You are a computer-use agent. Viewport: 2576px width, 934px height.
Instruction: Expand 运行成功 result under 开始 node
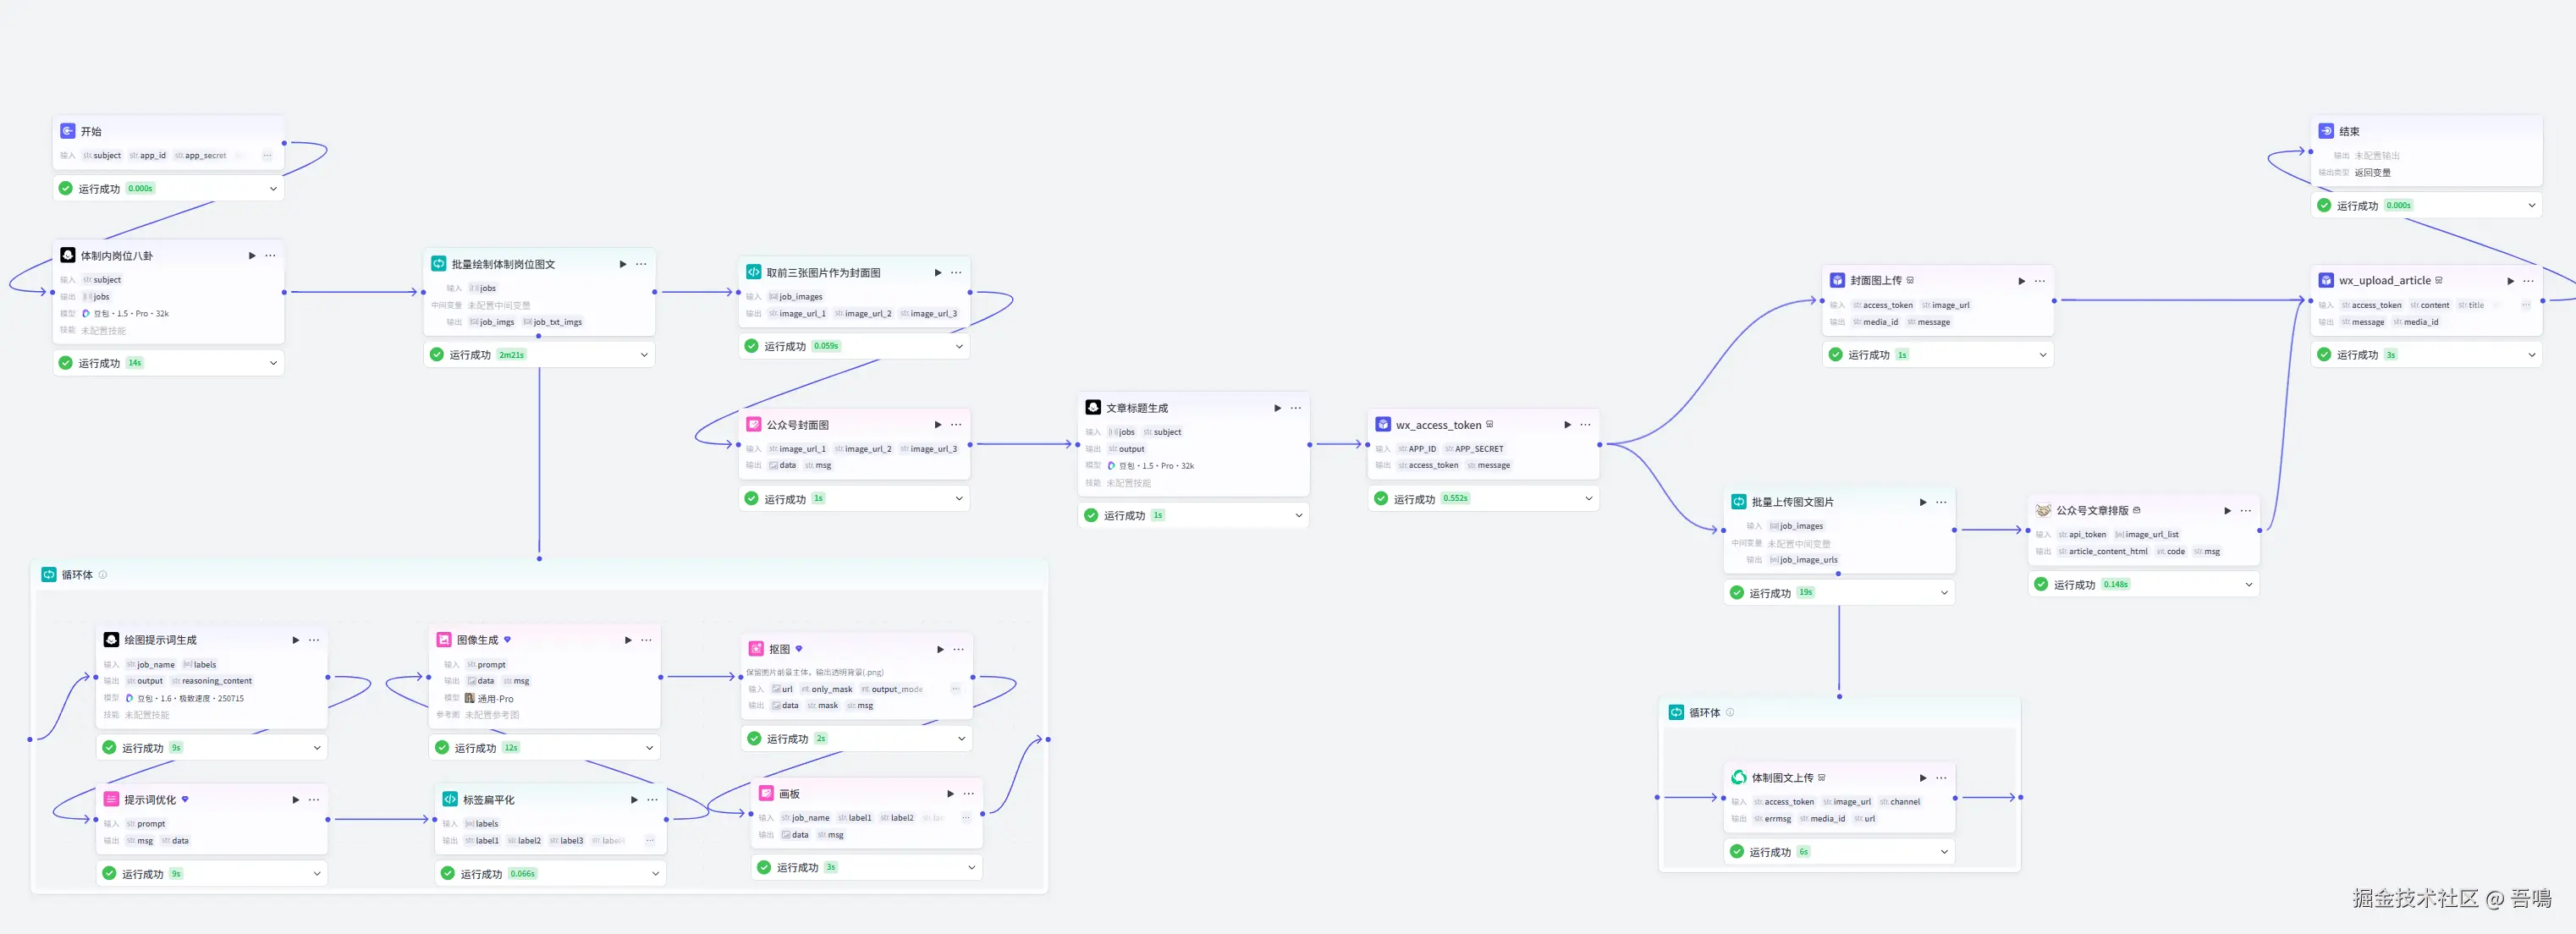click(x=273, y=189)
